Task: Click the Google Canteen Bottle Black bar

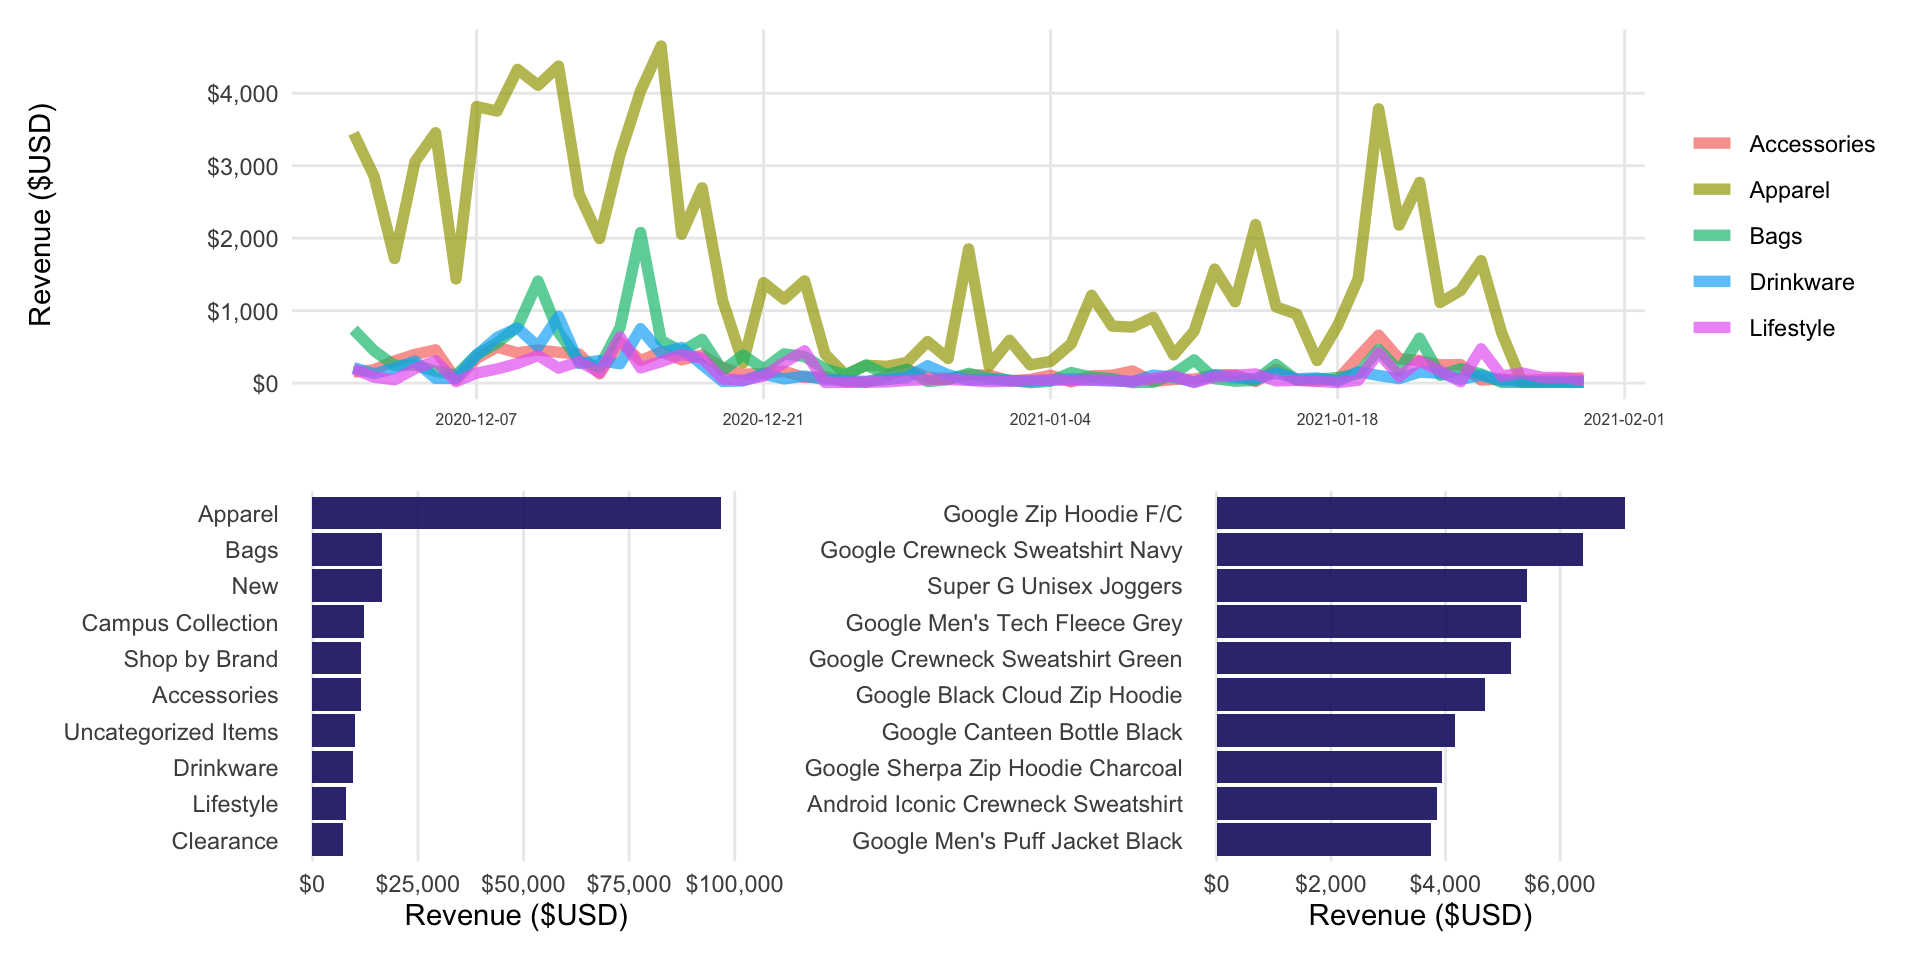Action: tap(1335, 731)
